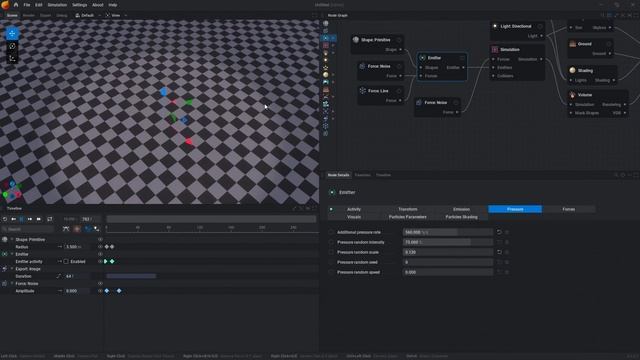Viewport: 640px width, 360px height.
Task: Toggle the Emitter activity Enabled checkbox
Action: tap(66, 262)
